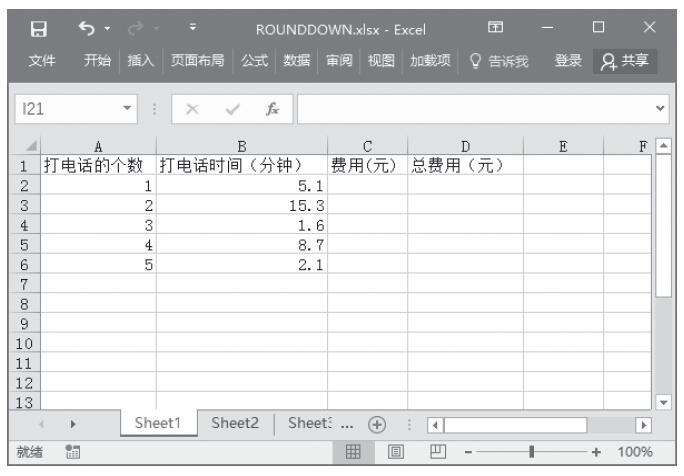Switch to Normal view grid icon
Screen dimensions: 684x476
[352, 453]
